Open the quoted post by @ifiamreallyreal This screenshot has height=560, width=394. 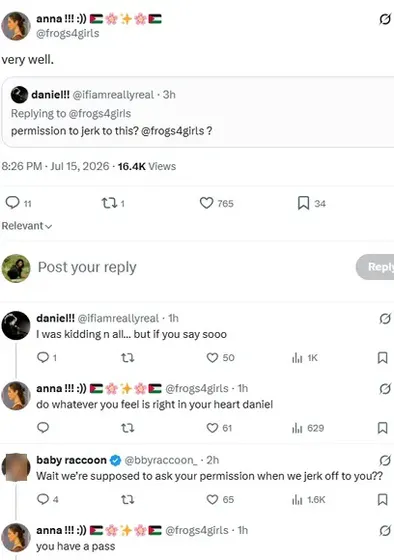pos(198,112)
